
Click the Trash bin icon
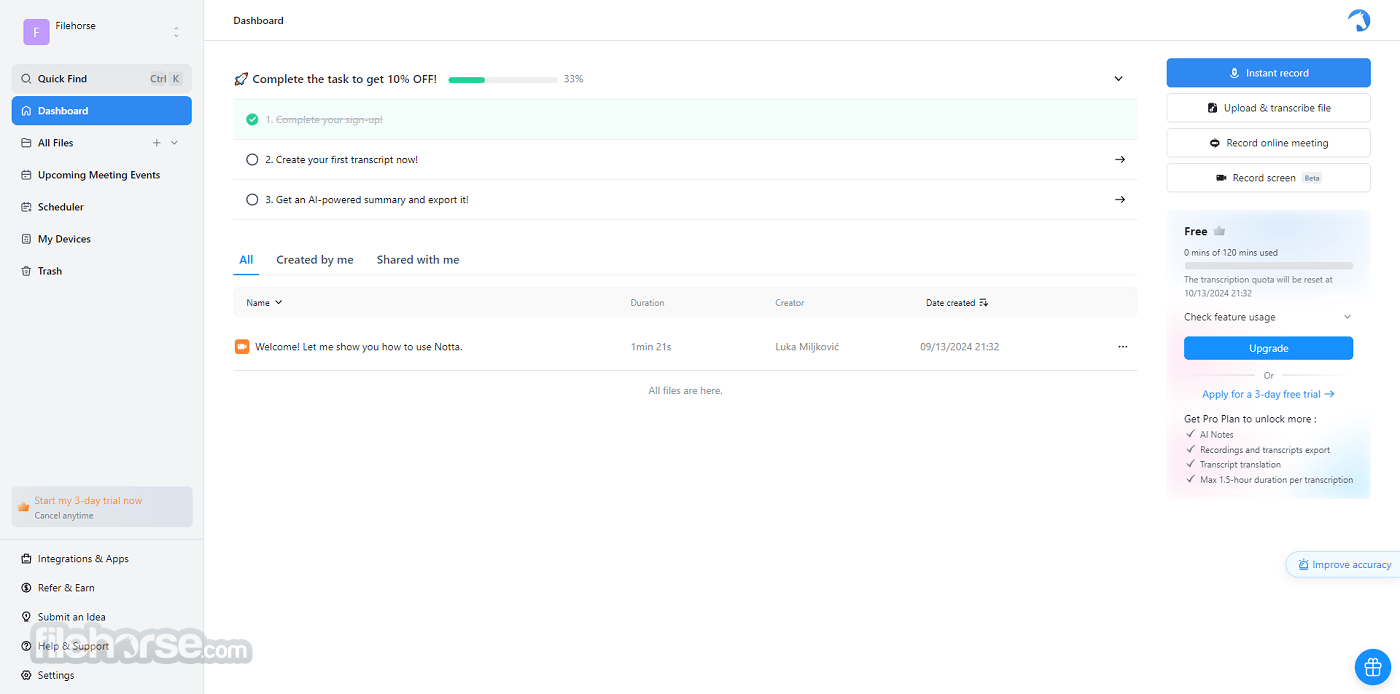pyautogui.click(x=26, y=271)
